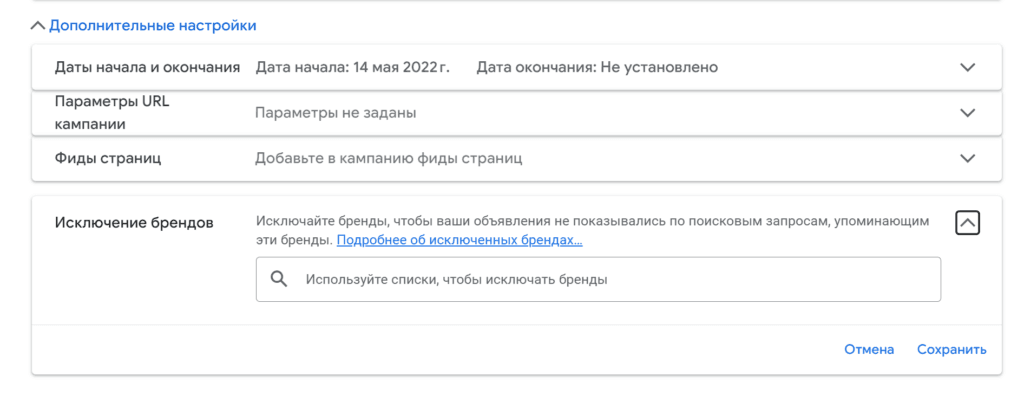Expand the Фиды страниц chevron
This screenshot has height=395, width=1024.
click(x=967, y=159)
